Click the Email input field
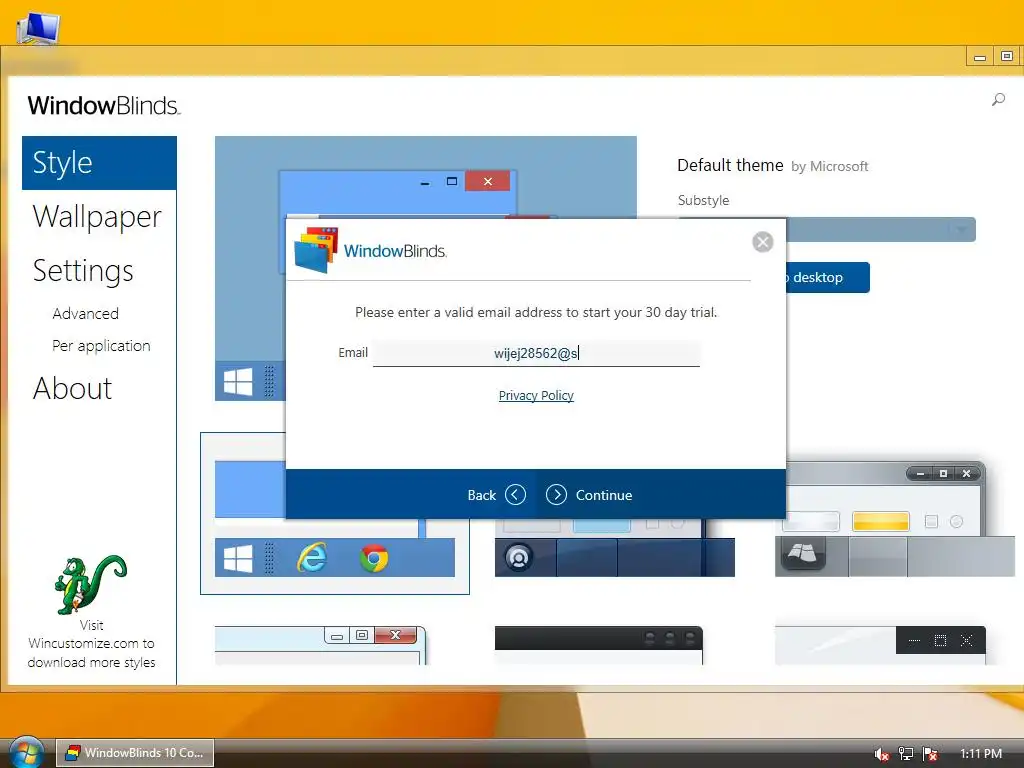This screenshot has width=1024, height=768. 536,353
